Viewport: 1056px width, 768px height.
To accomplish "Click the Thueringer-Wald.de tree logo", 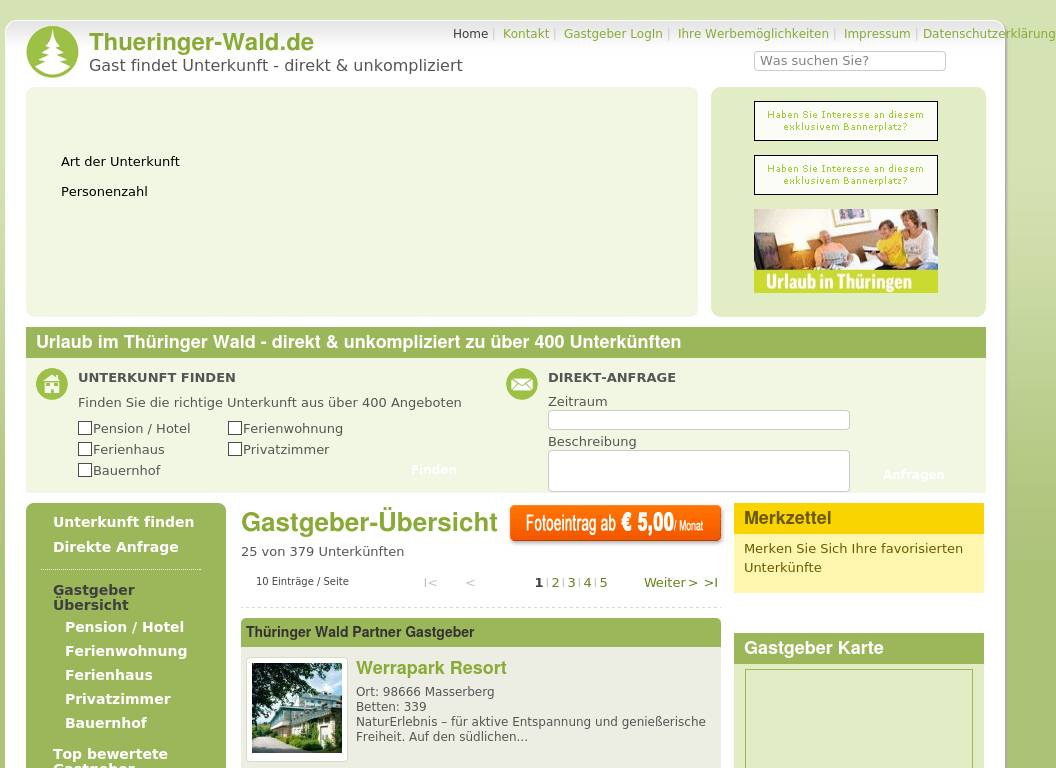I will 52,52.
